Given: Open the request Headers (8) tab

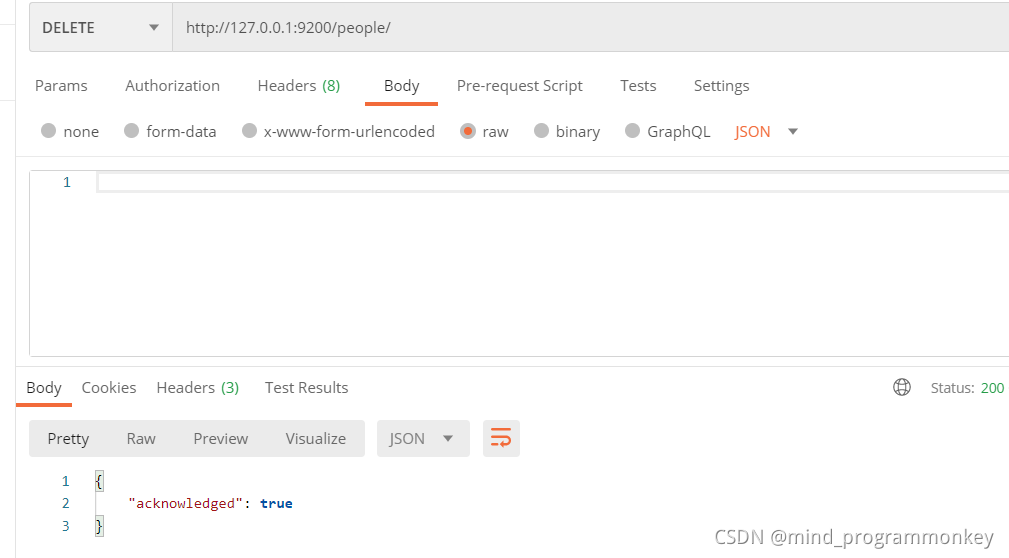Looking at the screenshot, I should click(299, 86).
